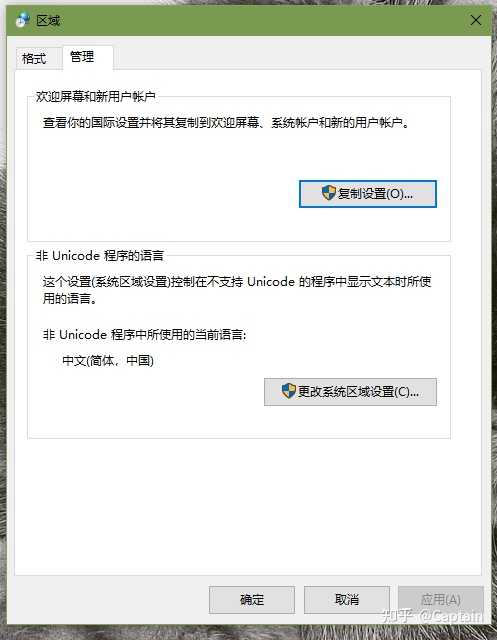
Task: Click the 区域 window title text
Action: pyautogui.click(x=48, y=20)
